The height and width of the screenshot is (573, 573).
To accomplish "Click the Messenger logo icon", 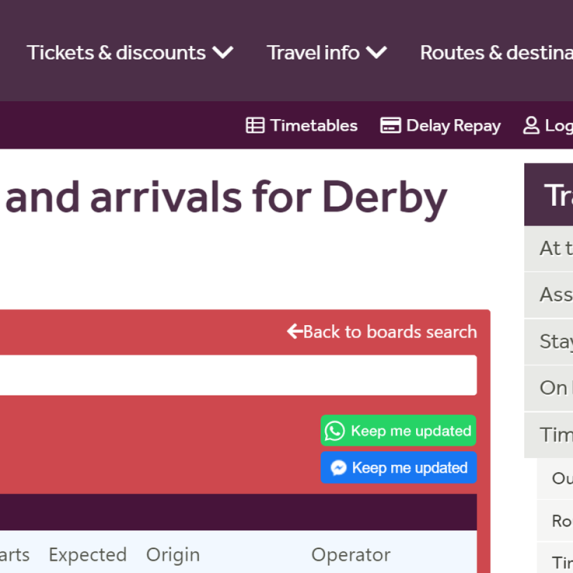I will [x=338, y=468].
